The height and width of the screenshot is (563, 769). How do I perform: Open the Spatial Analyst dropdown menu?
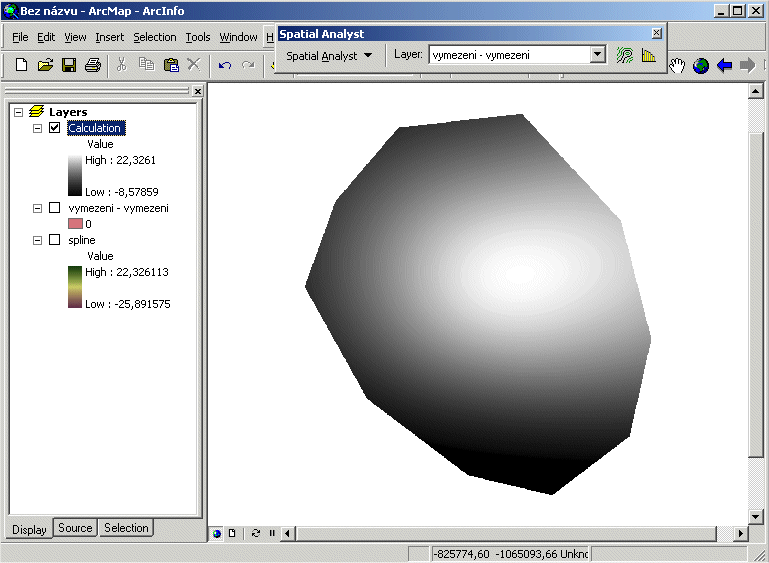point(329,56)
